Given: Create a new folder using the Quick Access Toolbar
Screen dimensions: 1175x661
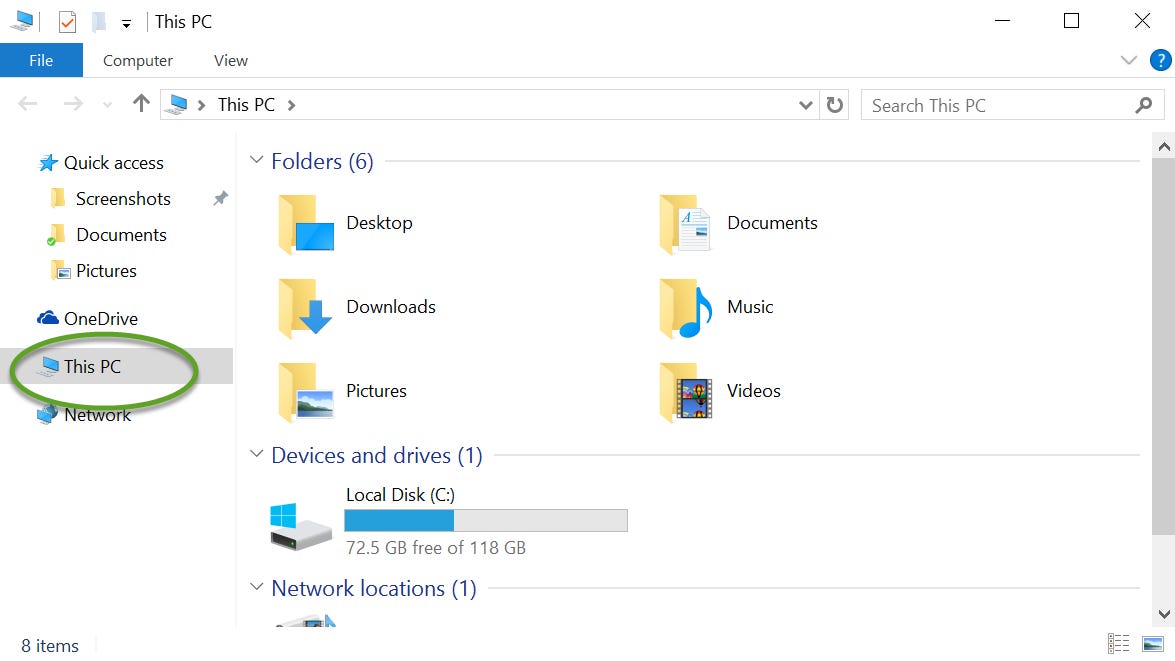Looking at the screenshot, I should 97,20.
